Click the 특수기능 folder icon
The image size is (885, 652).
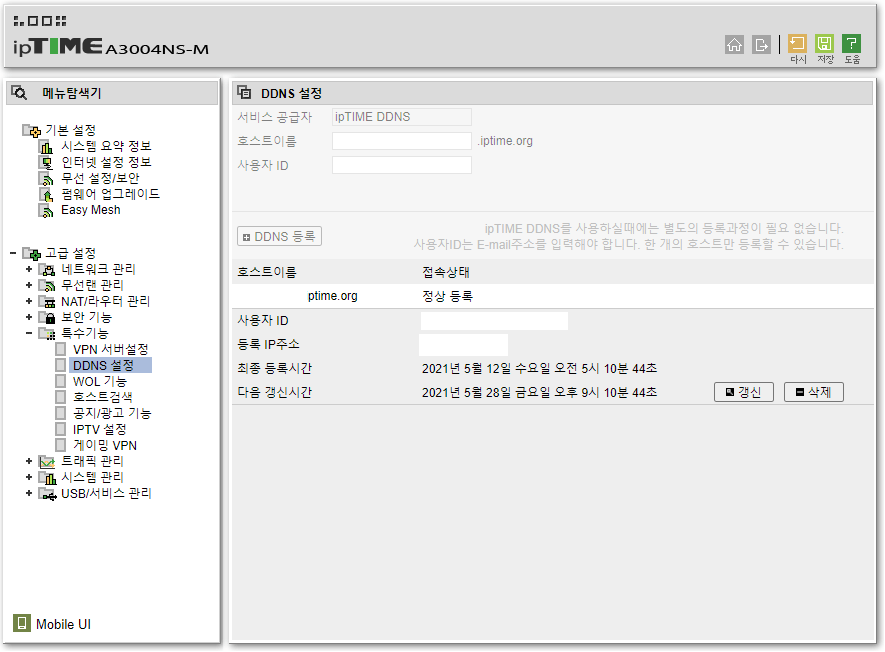pyautogui.click(x=47, y=334)
